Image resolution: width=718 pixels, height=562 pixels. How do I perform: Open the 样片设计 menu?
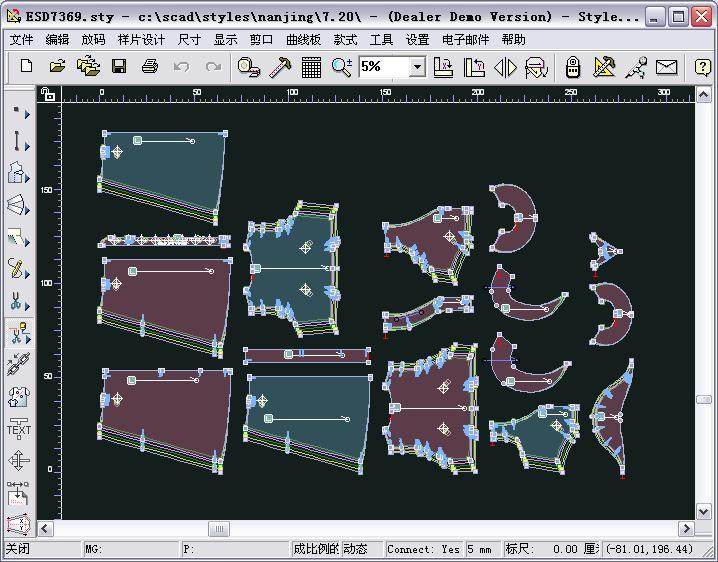click(x=141, y=40)
